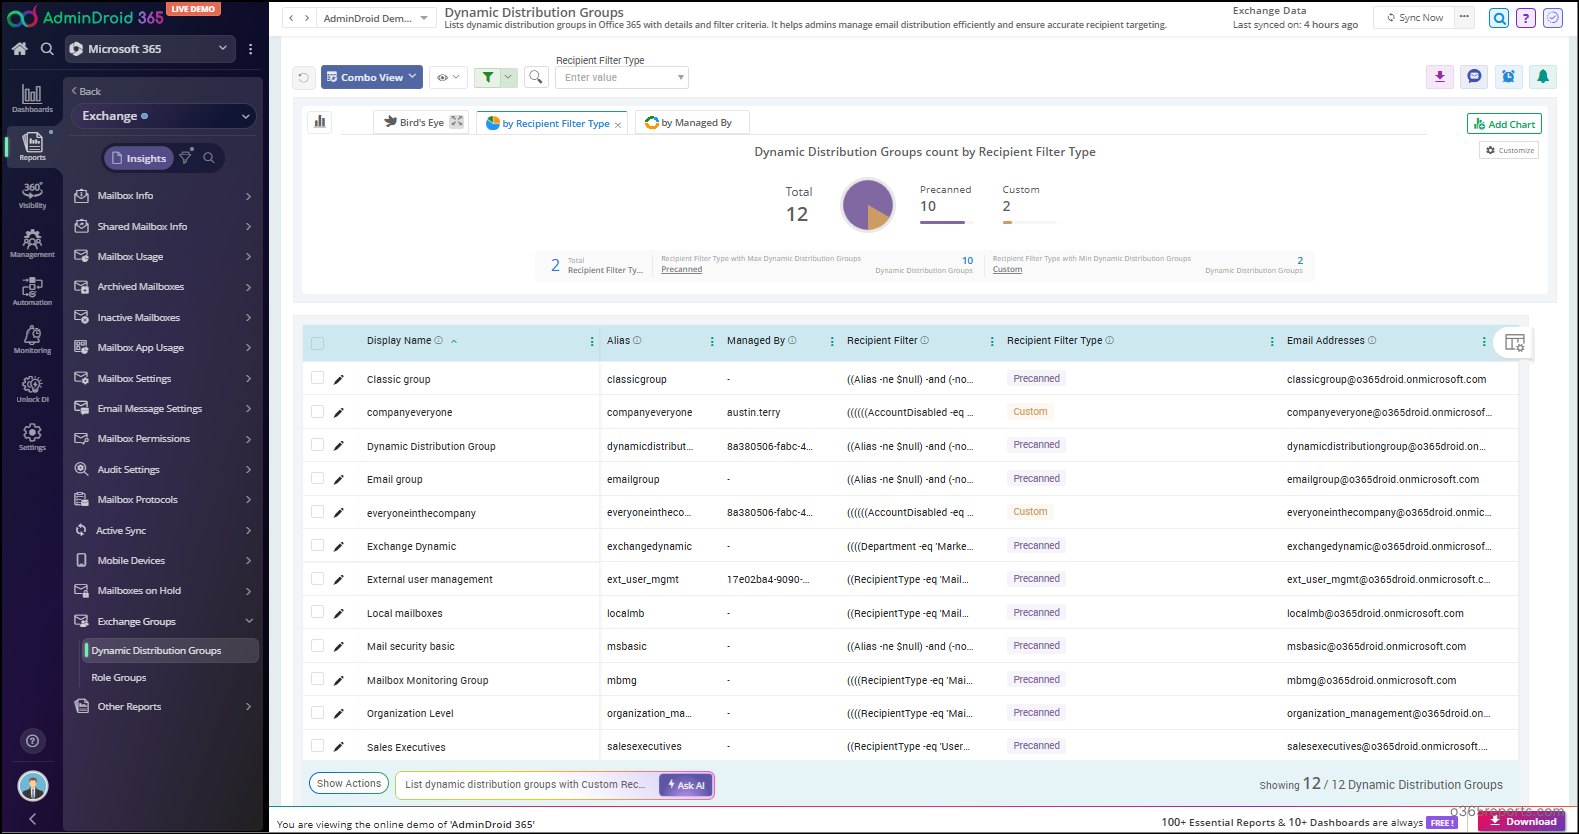This screenshot has width=1579, height=834.
Task: Open the Automation section
Action: [x=32, y=291]
